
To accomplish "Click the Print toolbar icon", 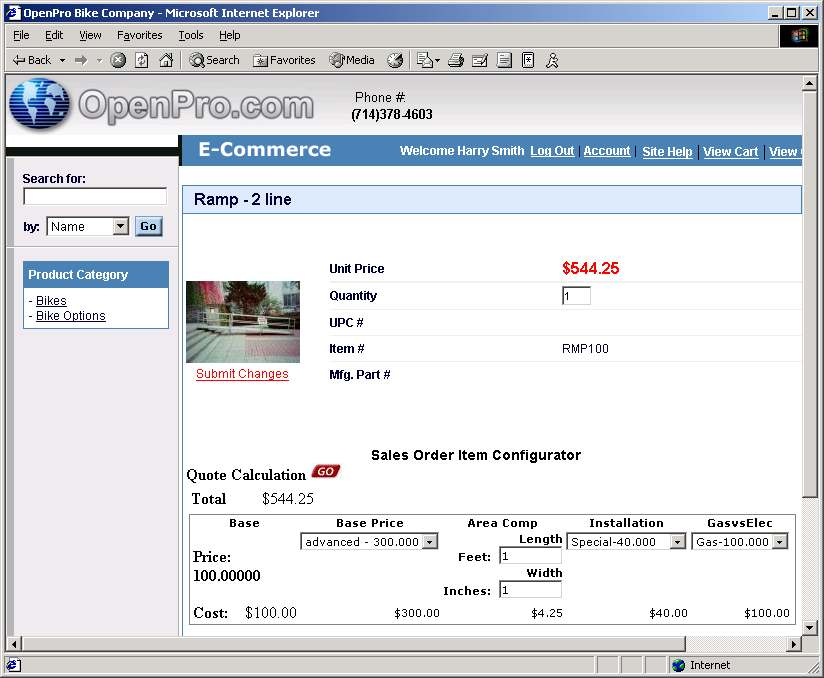I will point(456,60).
